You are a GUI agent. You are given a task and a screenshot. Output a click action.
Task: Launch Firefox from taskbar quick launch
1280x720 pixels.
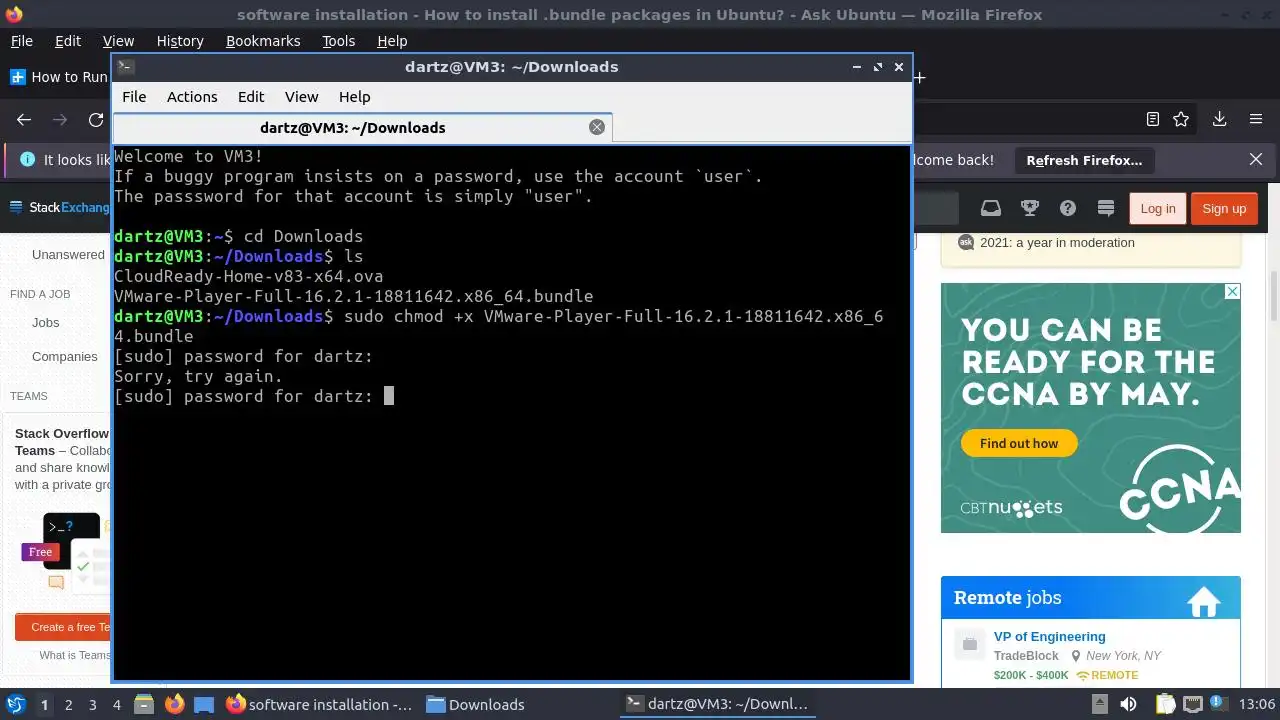pos(174,704)
